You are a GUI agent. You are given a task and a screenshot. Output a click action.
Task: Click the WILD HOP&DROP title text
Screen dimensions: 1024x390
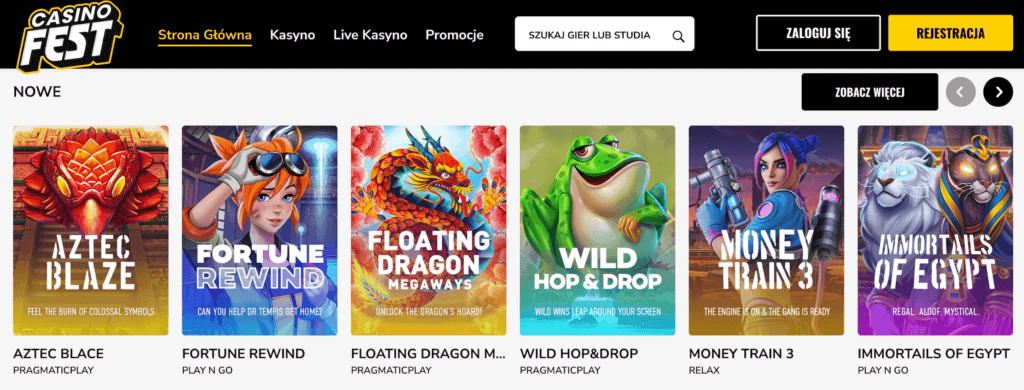coord(579,354)
